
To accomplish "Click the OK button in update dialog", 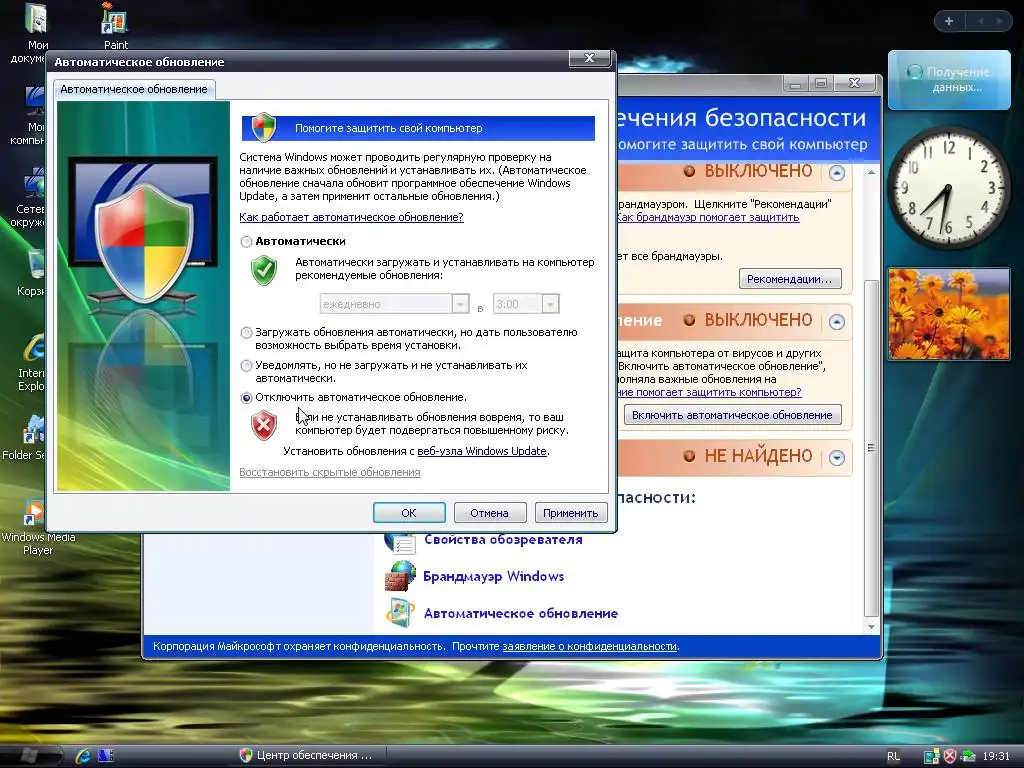I will [409, 513].
